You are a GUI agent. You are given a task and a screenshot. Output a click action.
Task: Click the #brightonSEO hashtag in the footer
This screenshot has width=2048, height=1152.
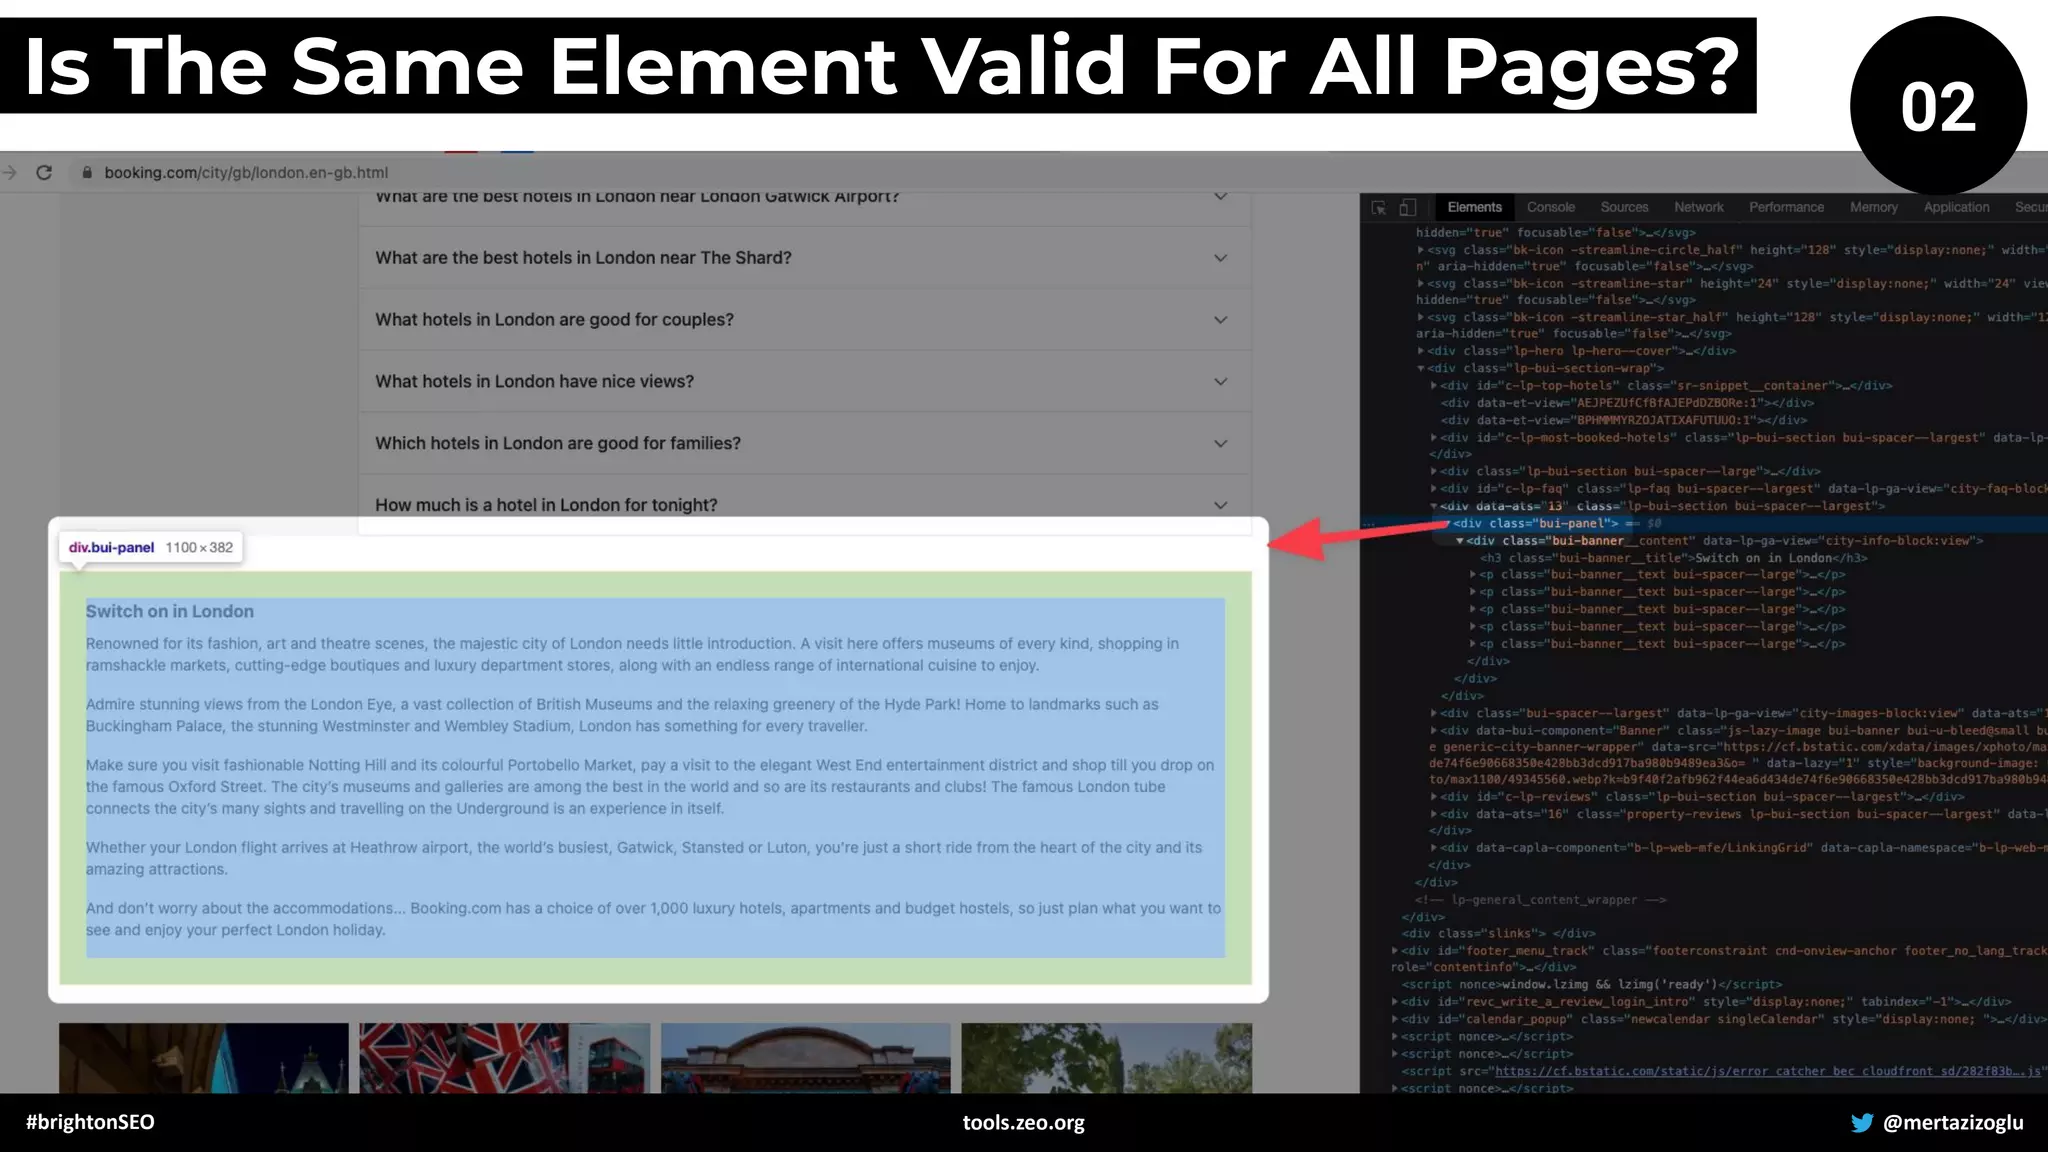pos(90,1122)
